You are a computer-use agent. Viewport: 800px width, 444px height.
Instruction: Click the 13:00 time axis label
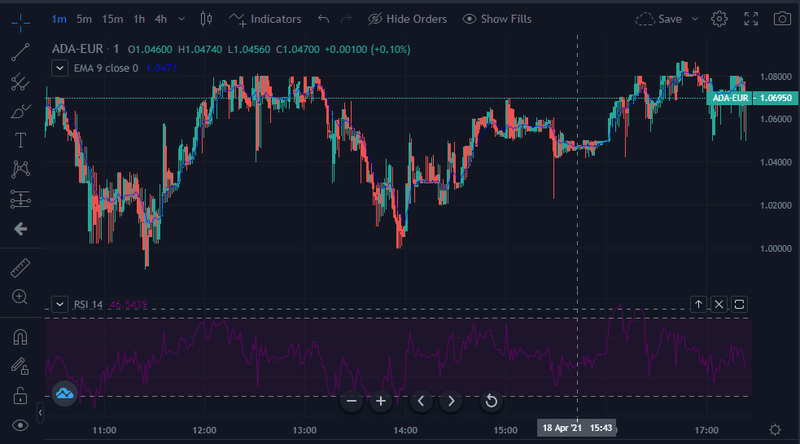click(305, 430)
